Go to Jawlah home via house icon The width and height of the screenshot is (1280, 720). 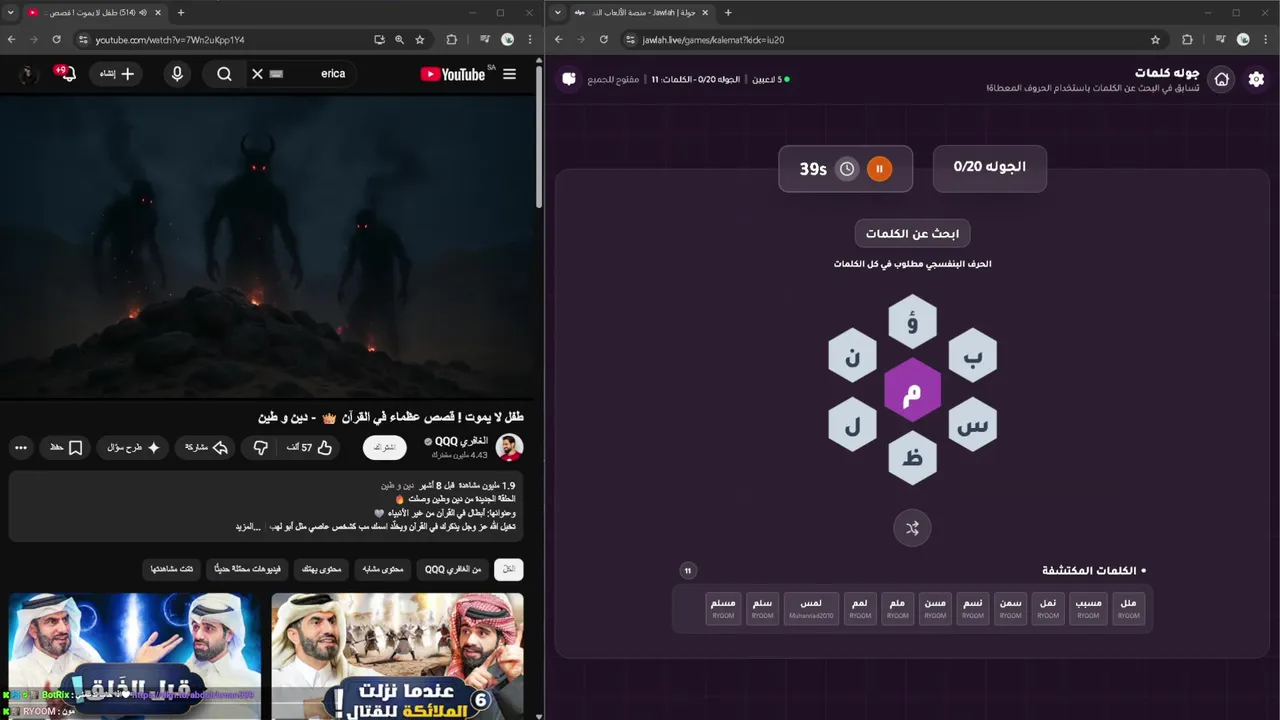point(1221,79)
